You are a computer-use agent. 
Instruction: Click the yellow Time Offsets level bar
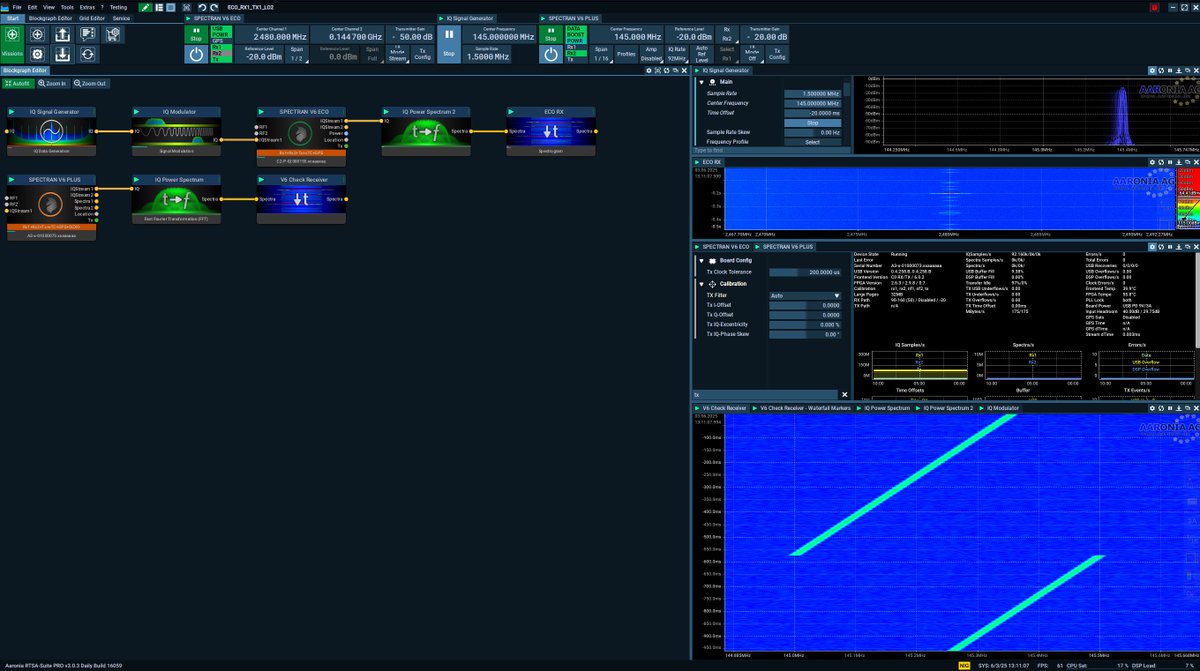coord(920,372)
